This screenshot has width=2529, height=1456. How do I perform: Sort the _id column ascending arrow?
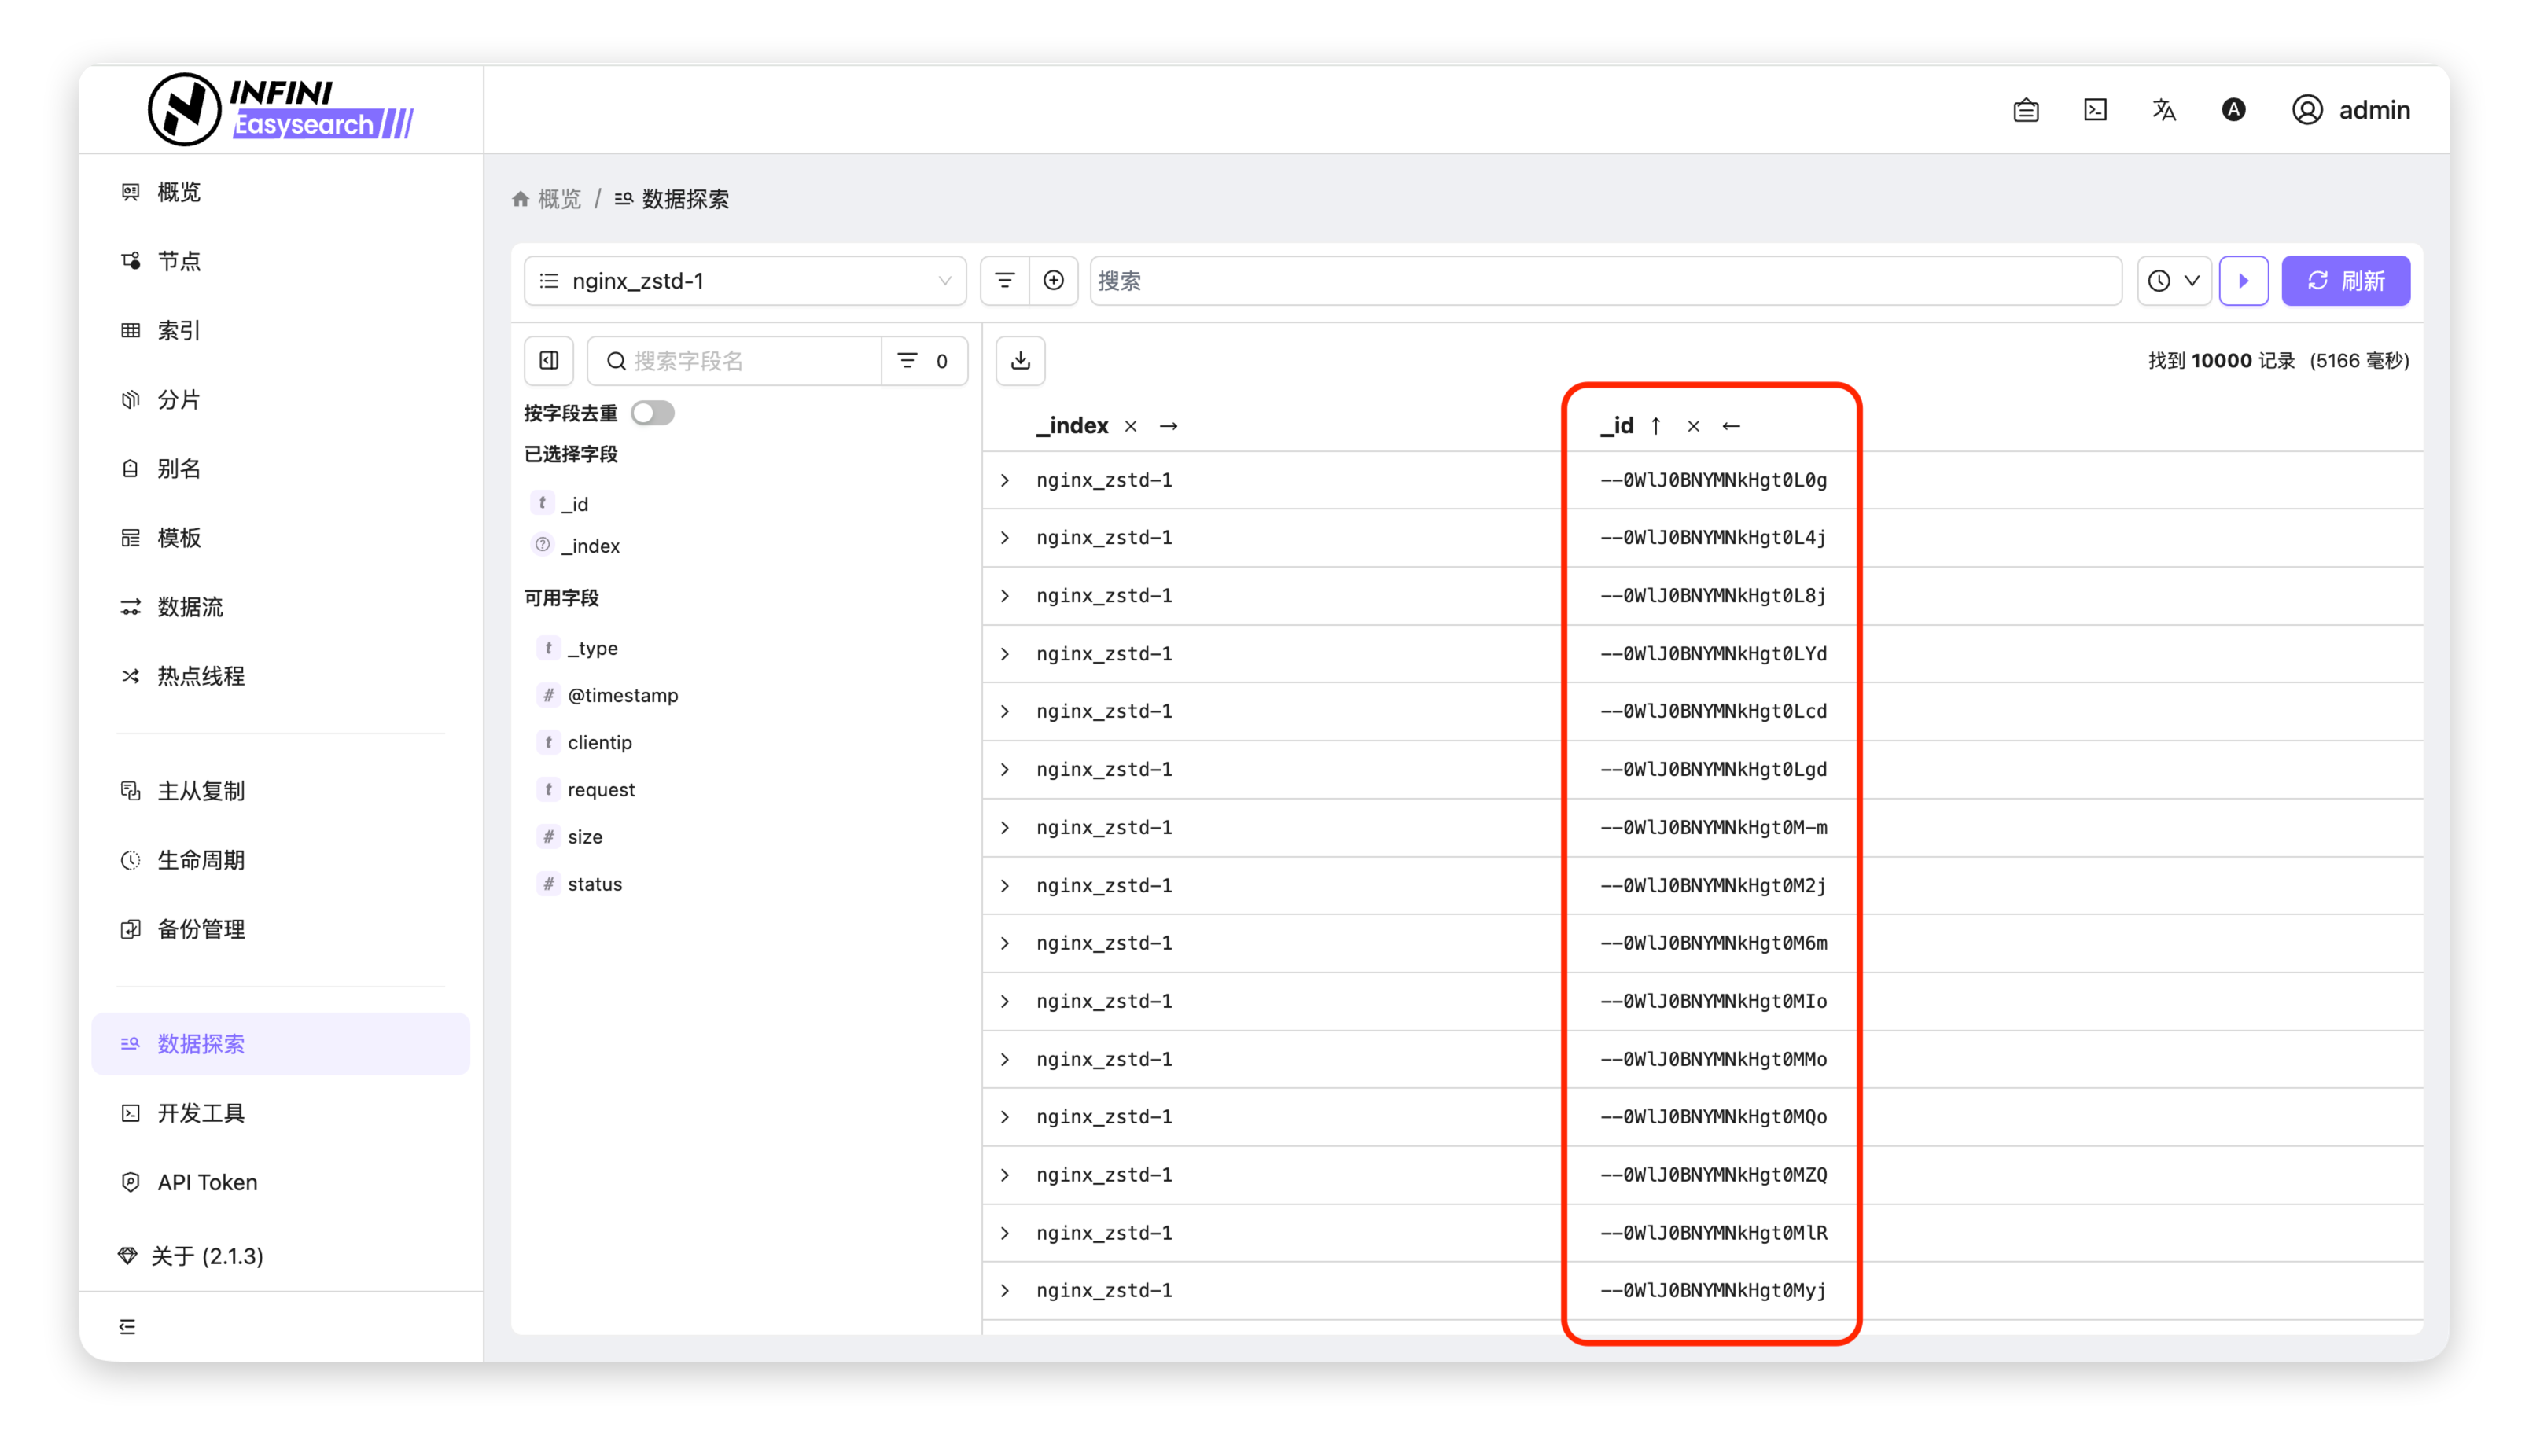click(1656, 427)
